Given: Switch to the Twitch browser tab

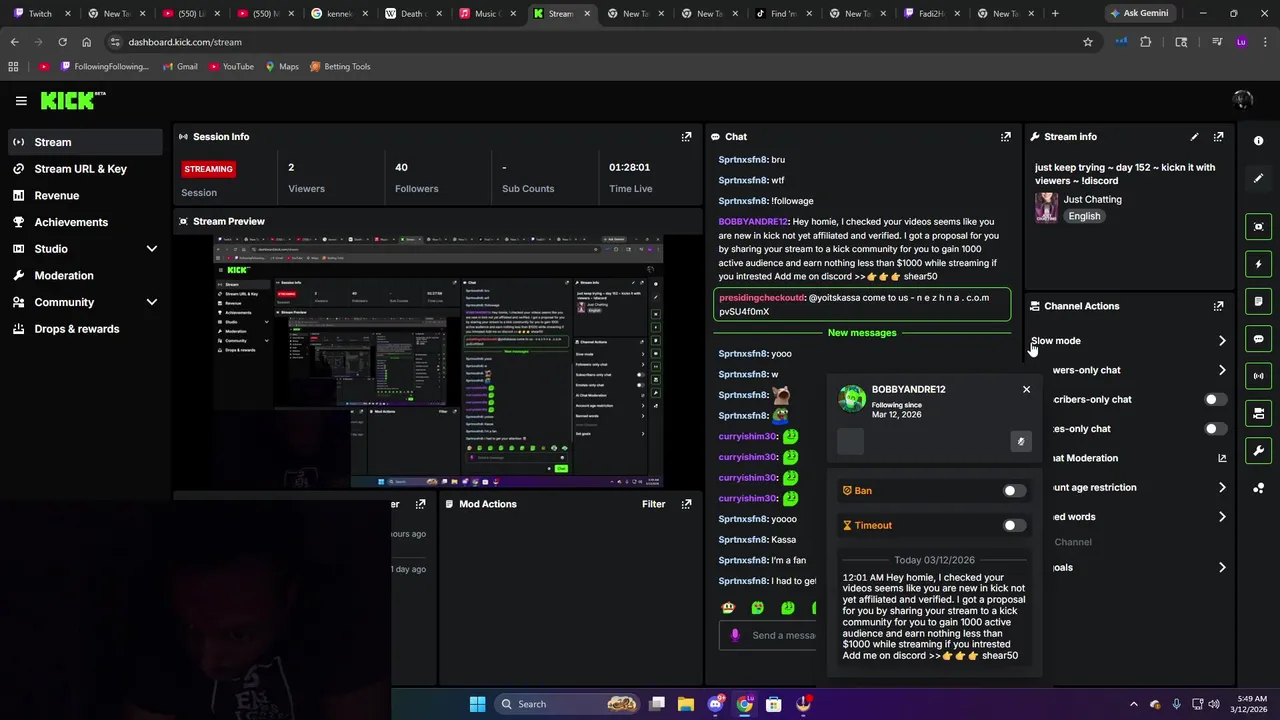Looking at the screenshot, I should pos(40,13).
